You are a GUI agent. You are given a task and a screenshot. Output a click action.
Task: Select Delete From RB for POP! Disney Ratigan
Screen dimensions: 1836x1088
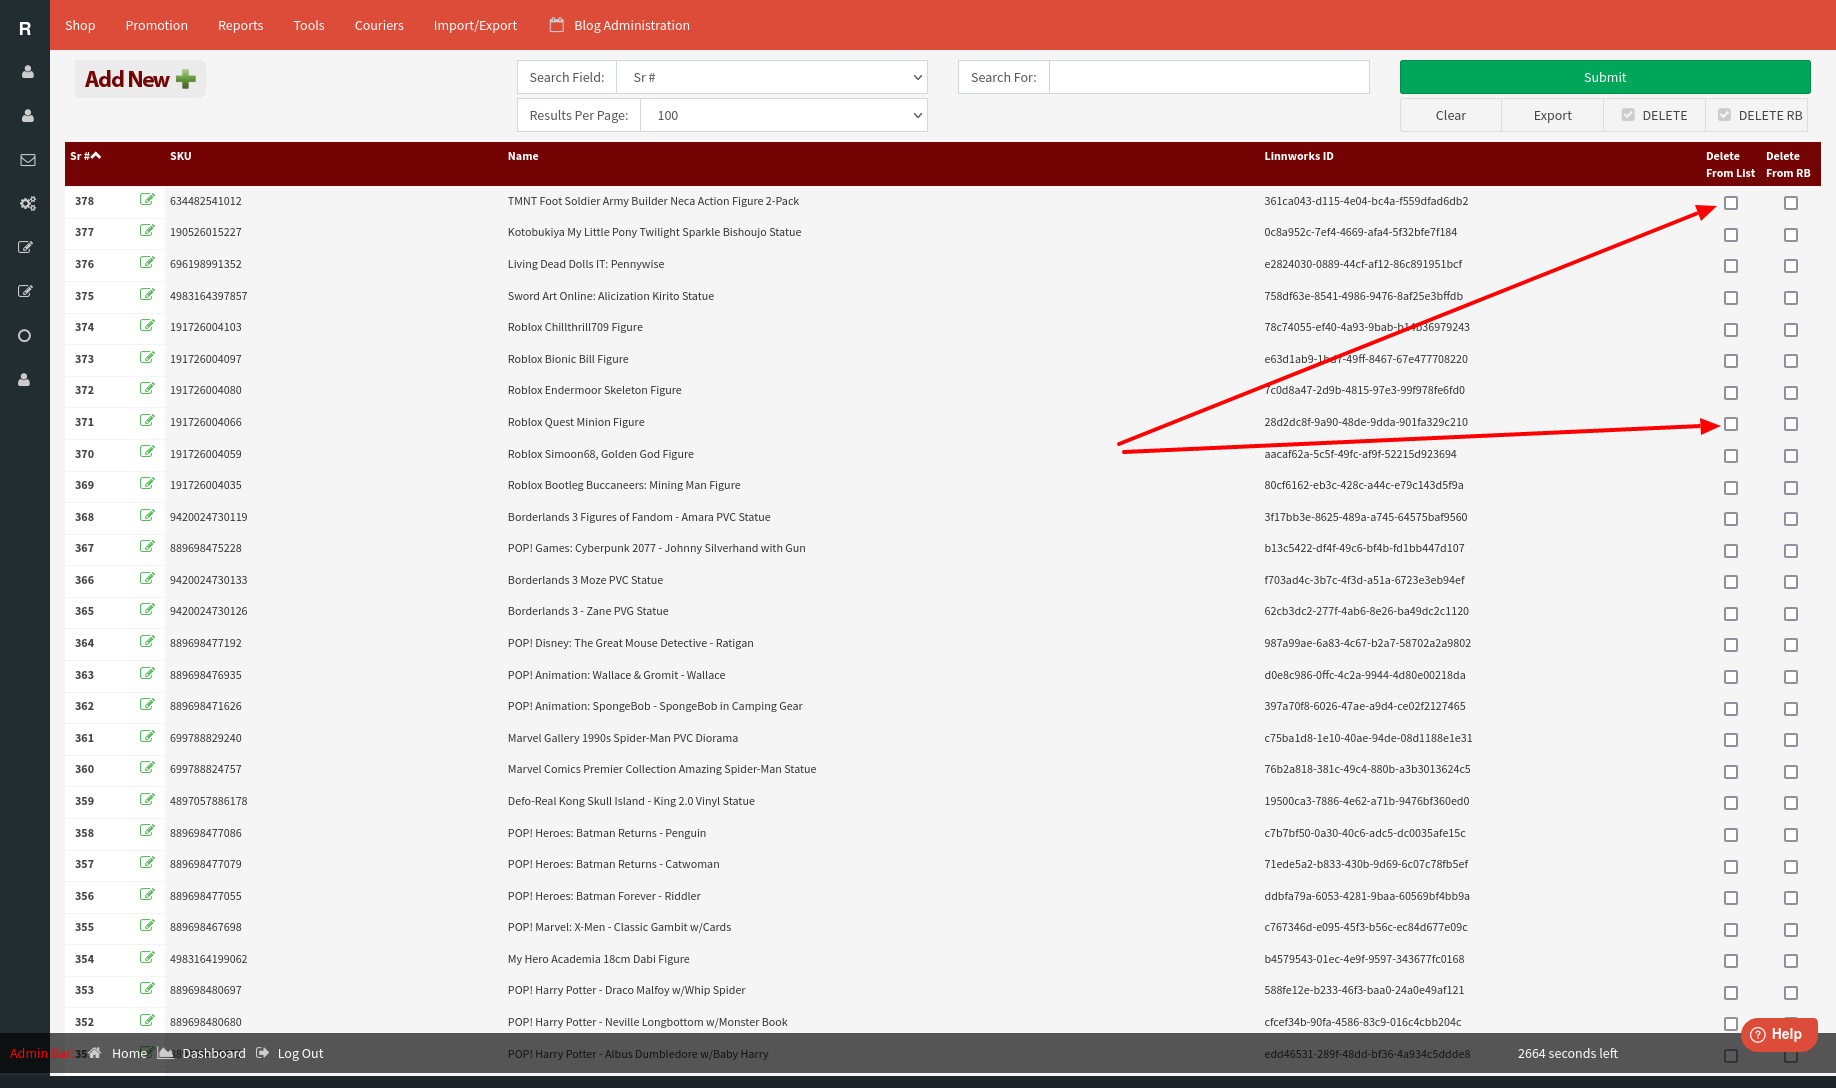click(x=1791, y=645)
